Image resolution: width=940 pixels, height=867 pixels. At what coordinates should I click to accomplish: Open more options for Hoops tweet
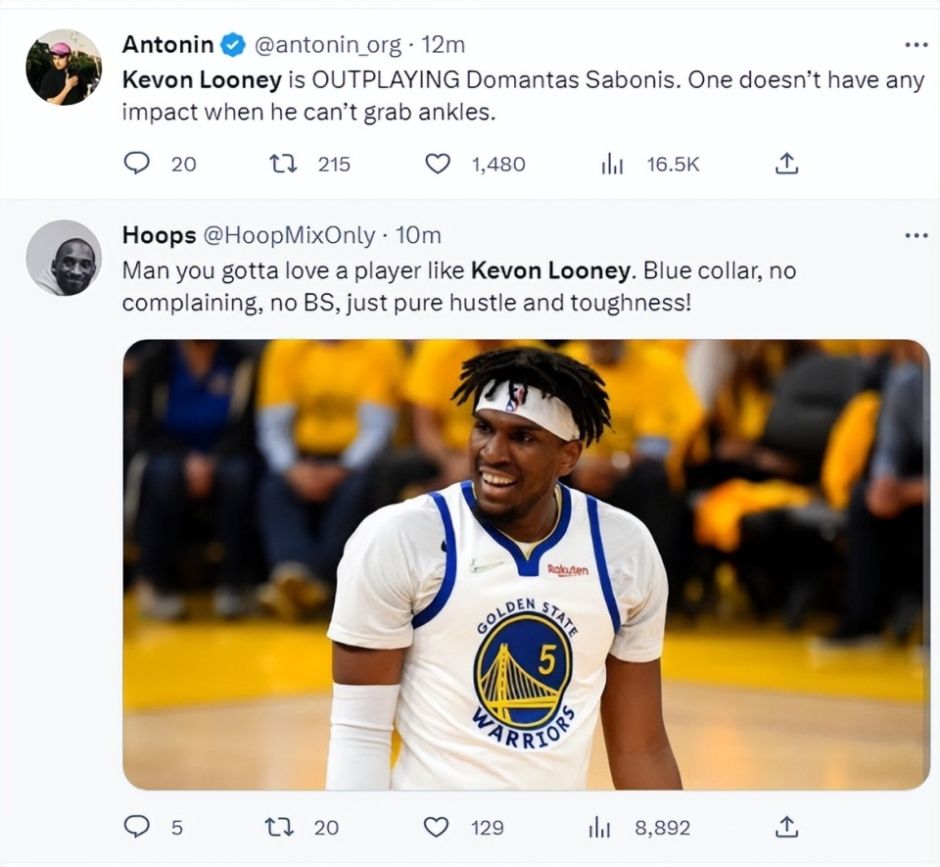pyautogui.click(x=916, y=235)
